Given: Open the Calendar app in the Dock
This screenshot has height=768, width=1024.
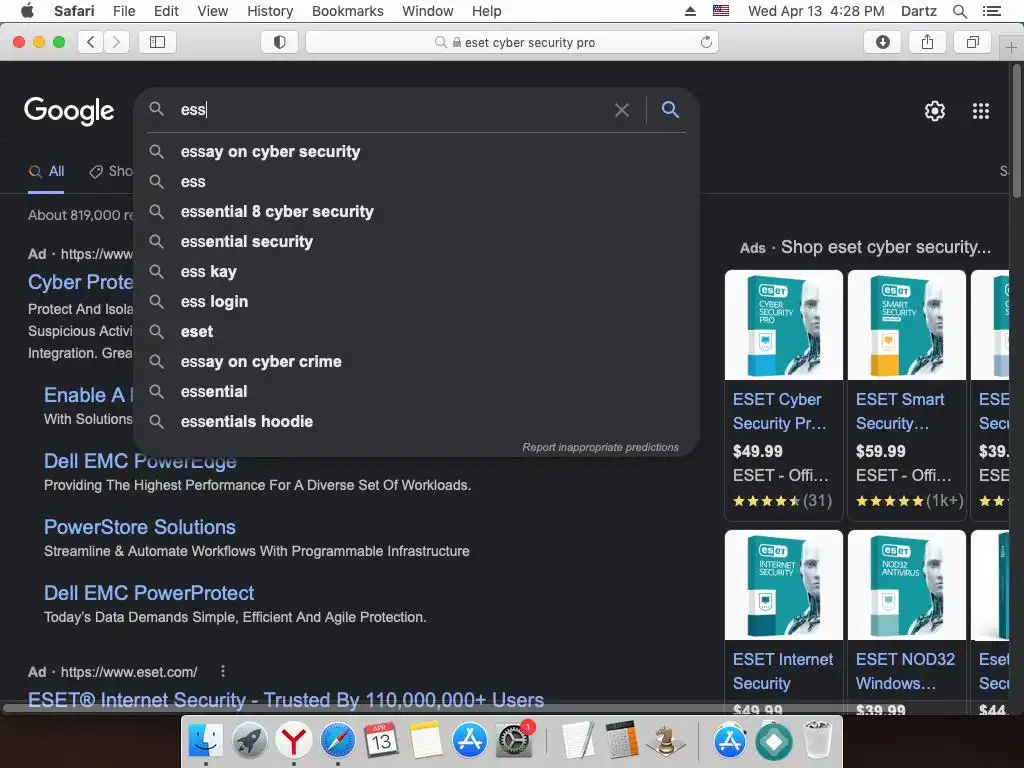Looking at the screenshot, I should [x=381, y=741].
